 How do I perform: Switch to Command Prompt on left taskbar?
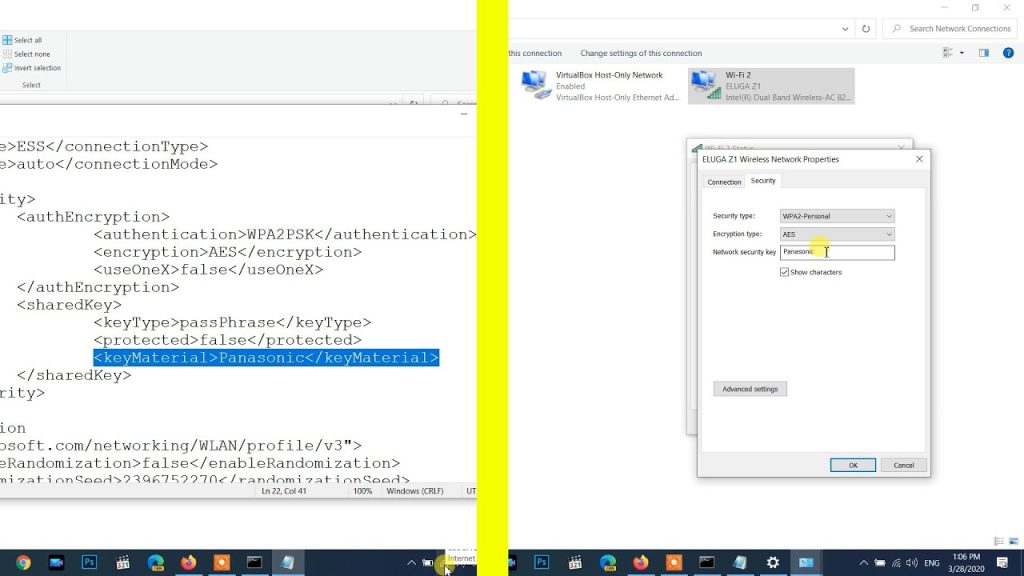pos(255,562)
